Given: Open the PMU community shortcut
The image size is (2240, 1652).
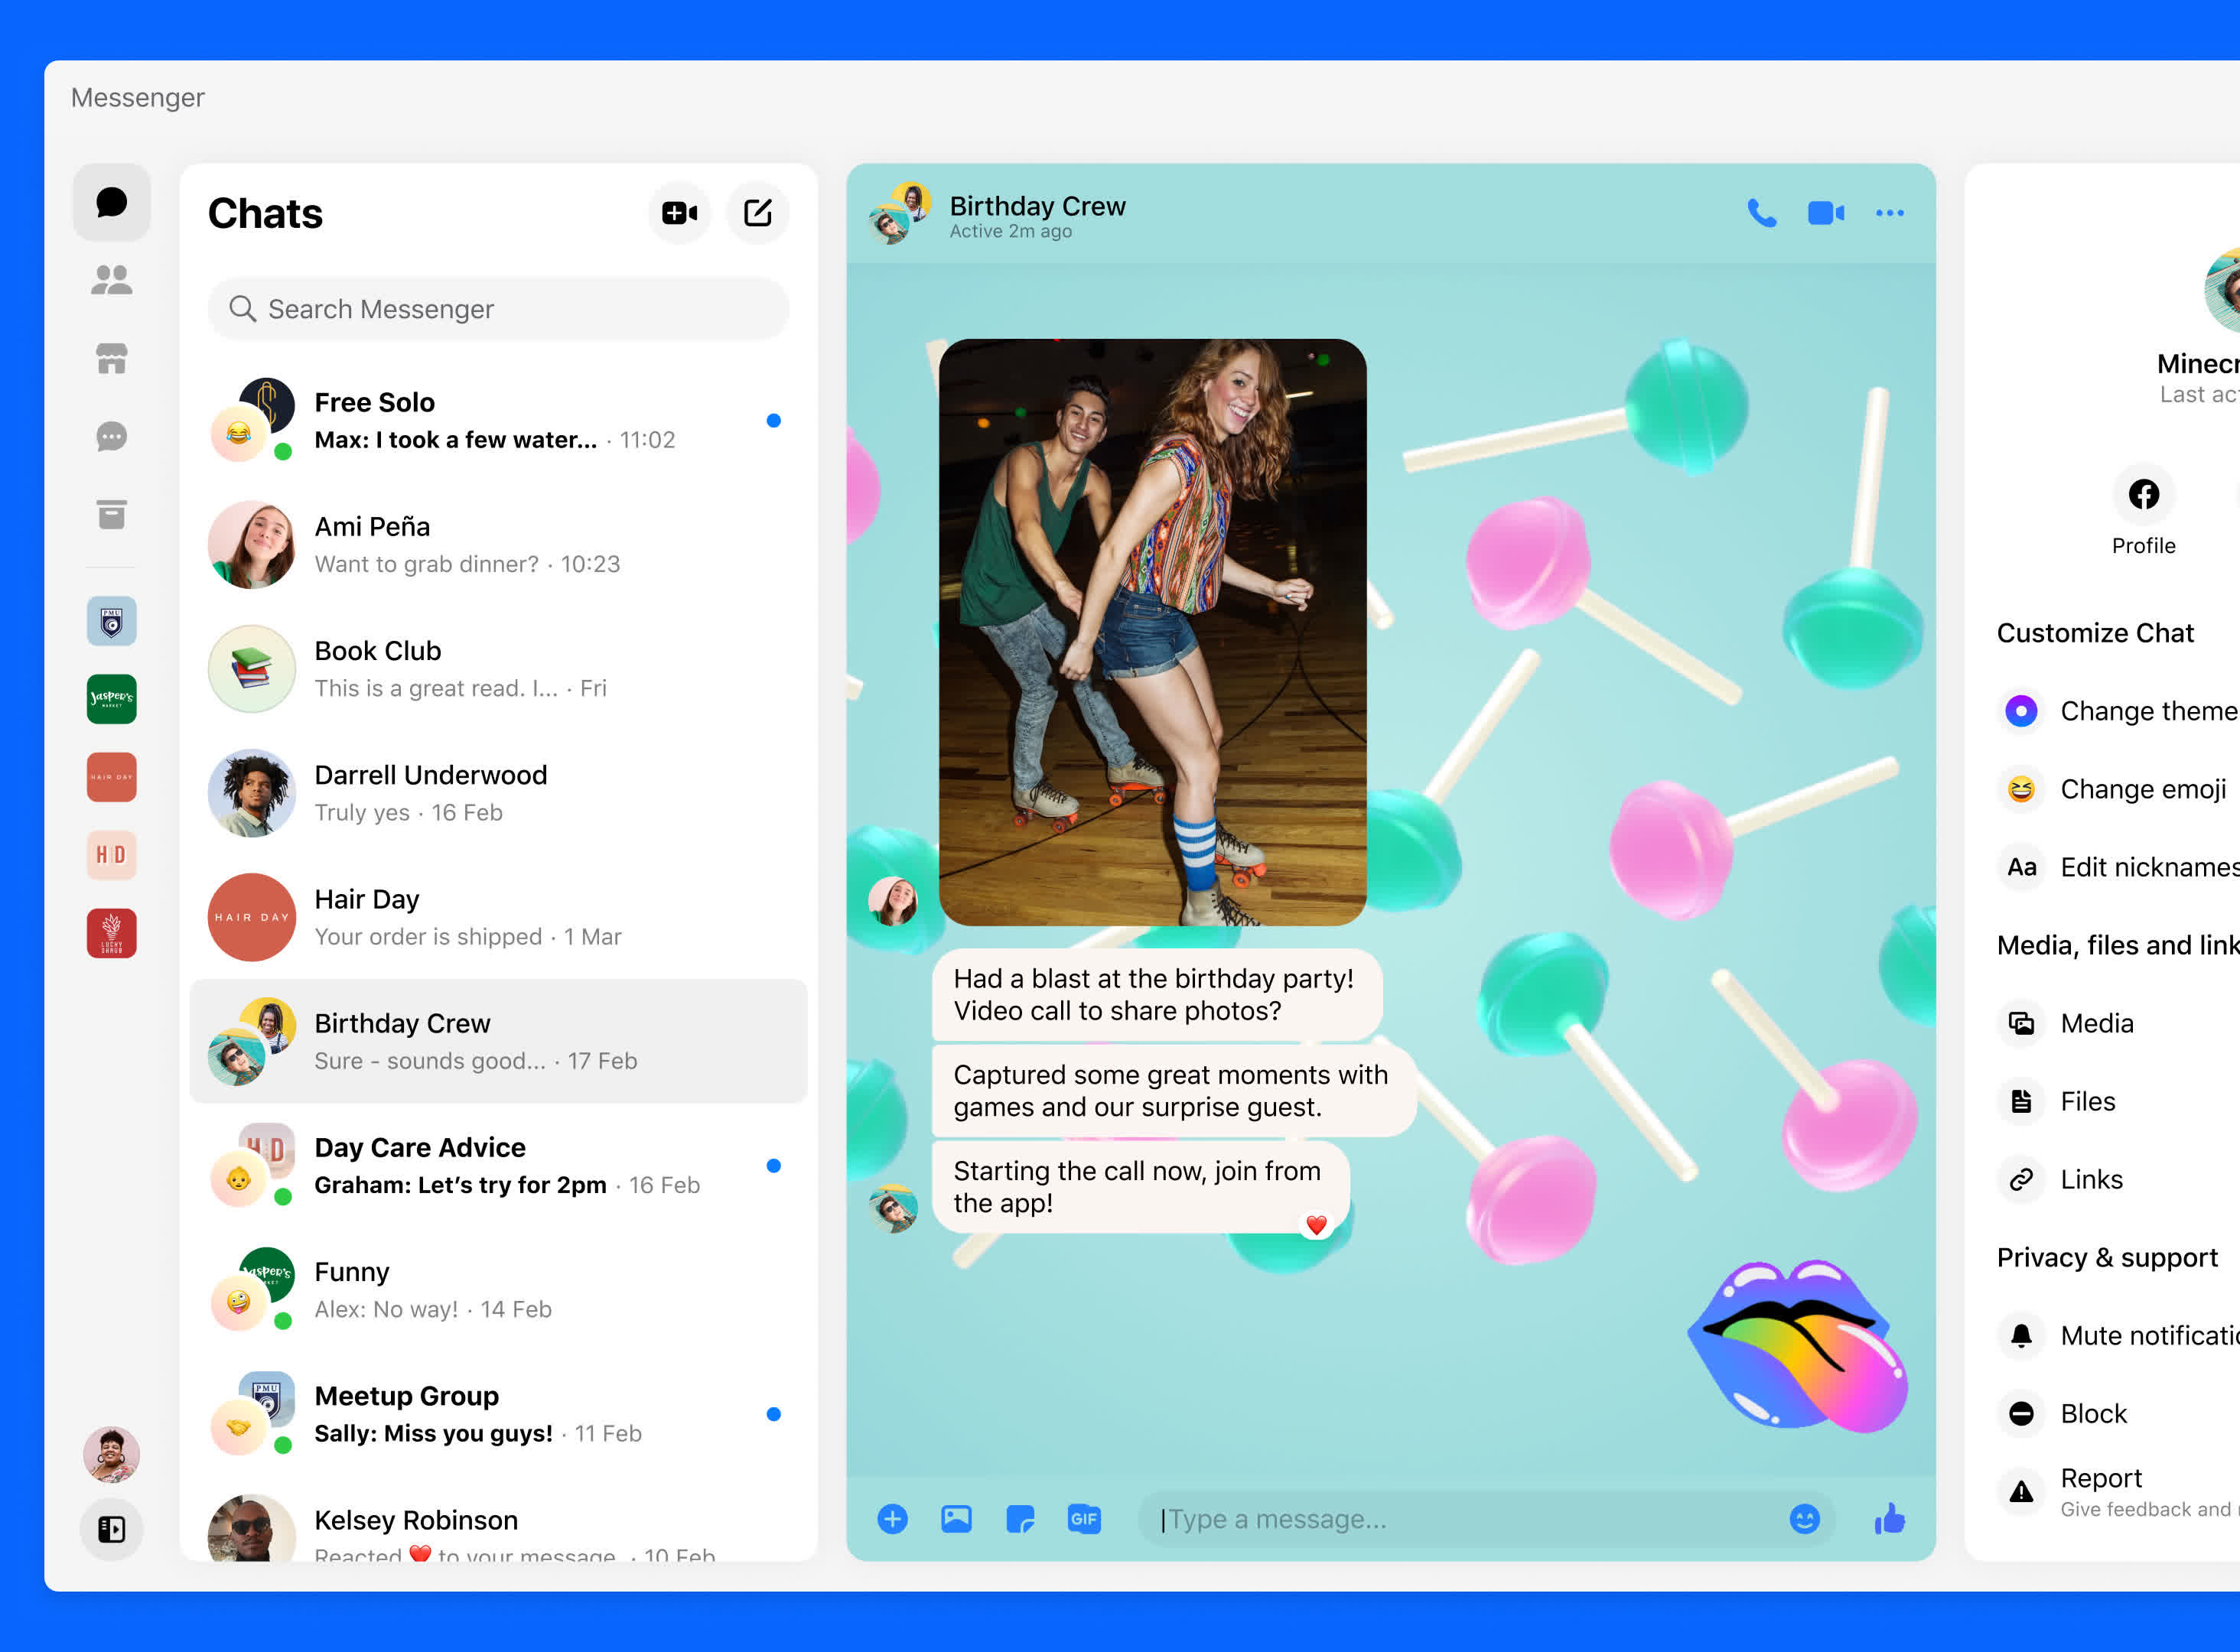Looking at the screenshot, I should point(112,621).
